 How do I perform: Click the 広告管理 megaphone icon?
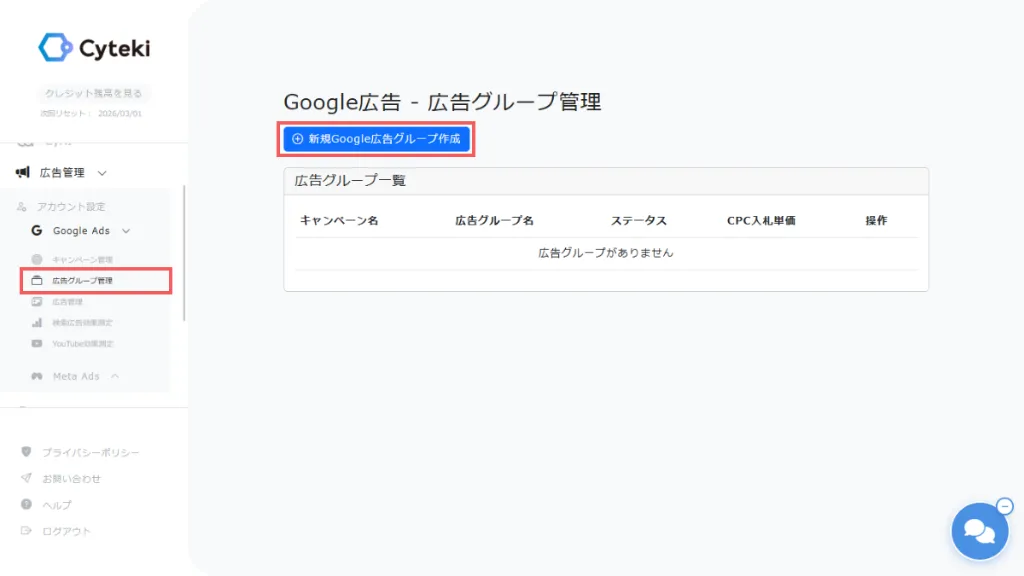[x=23, y=172]
